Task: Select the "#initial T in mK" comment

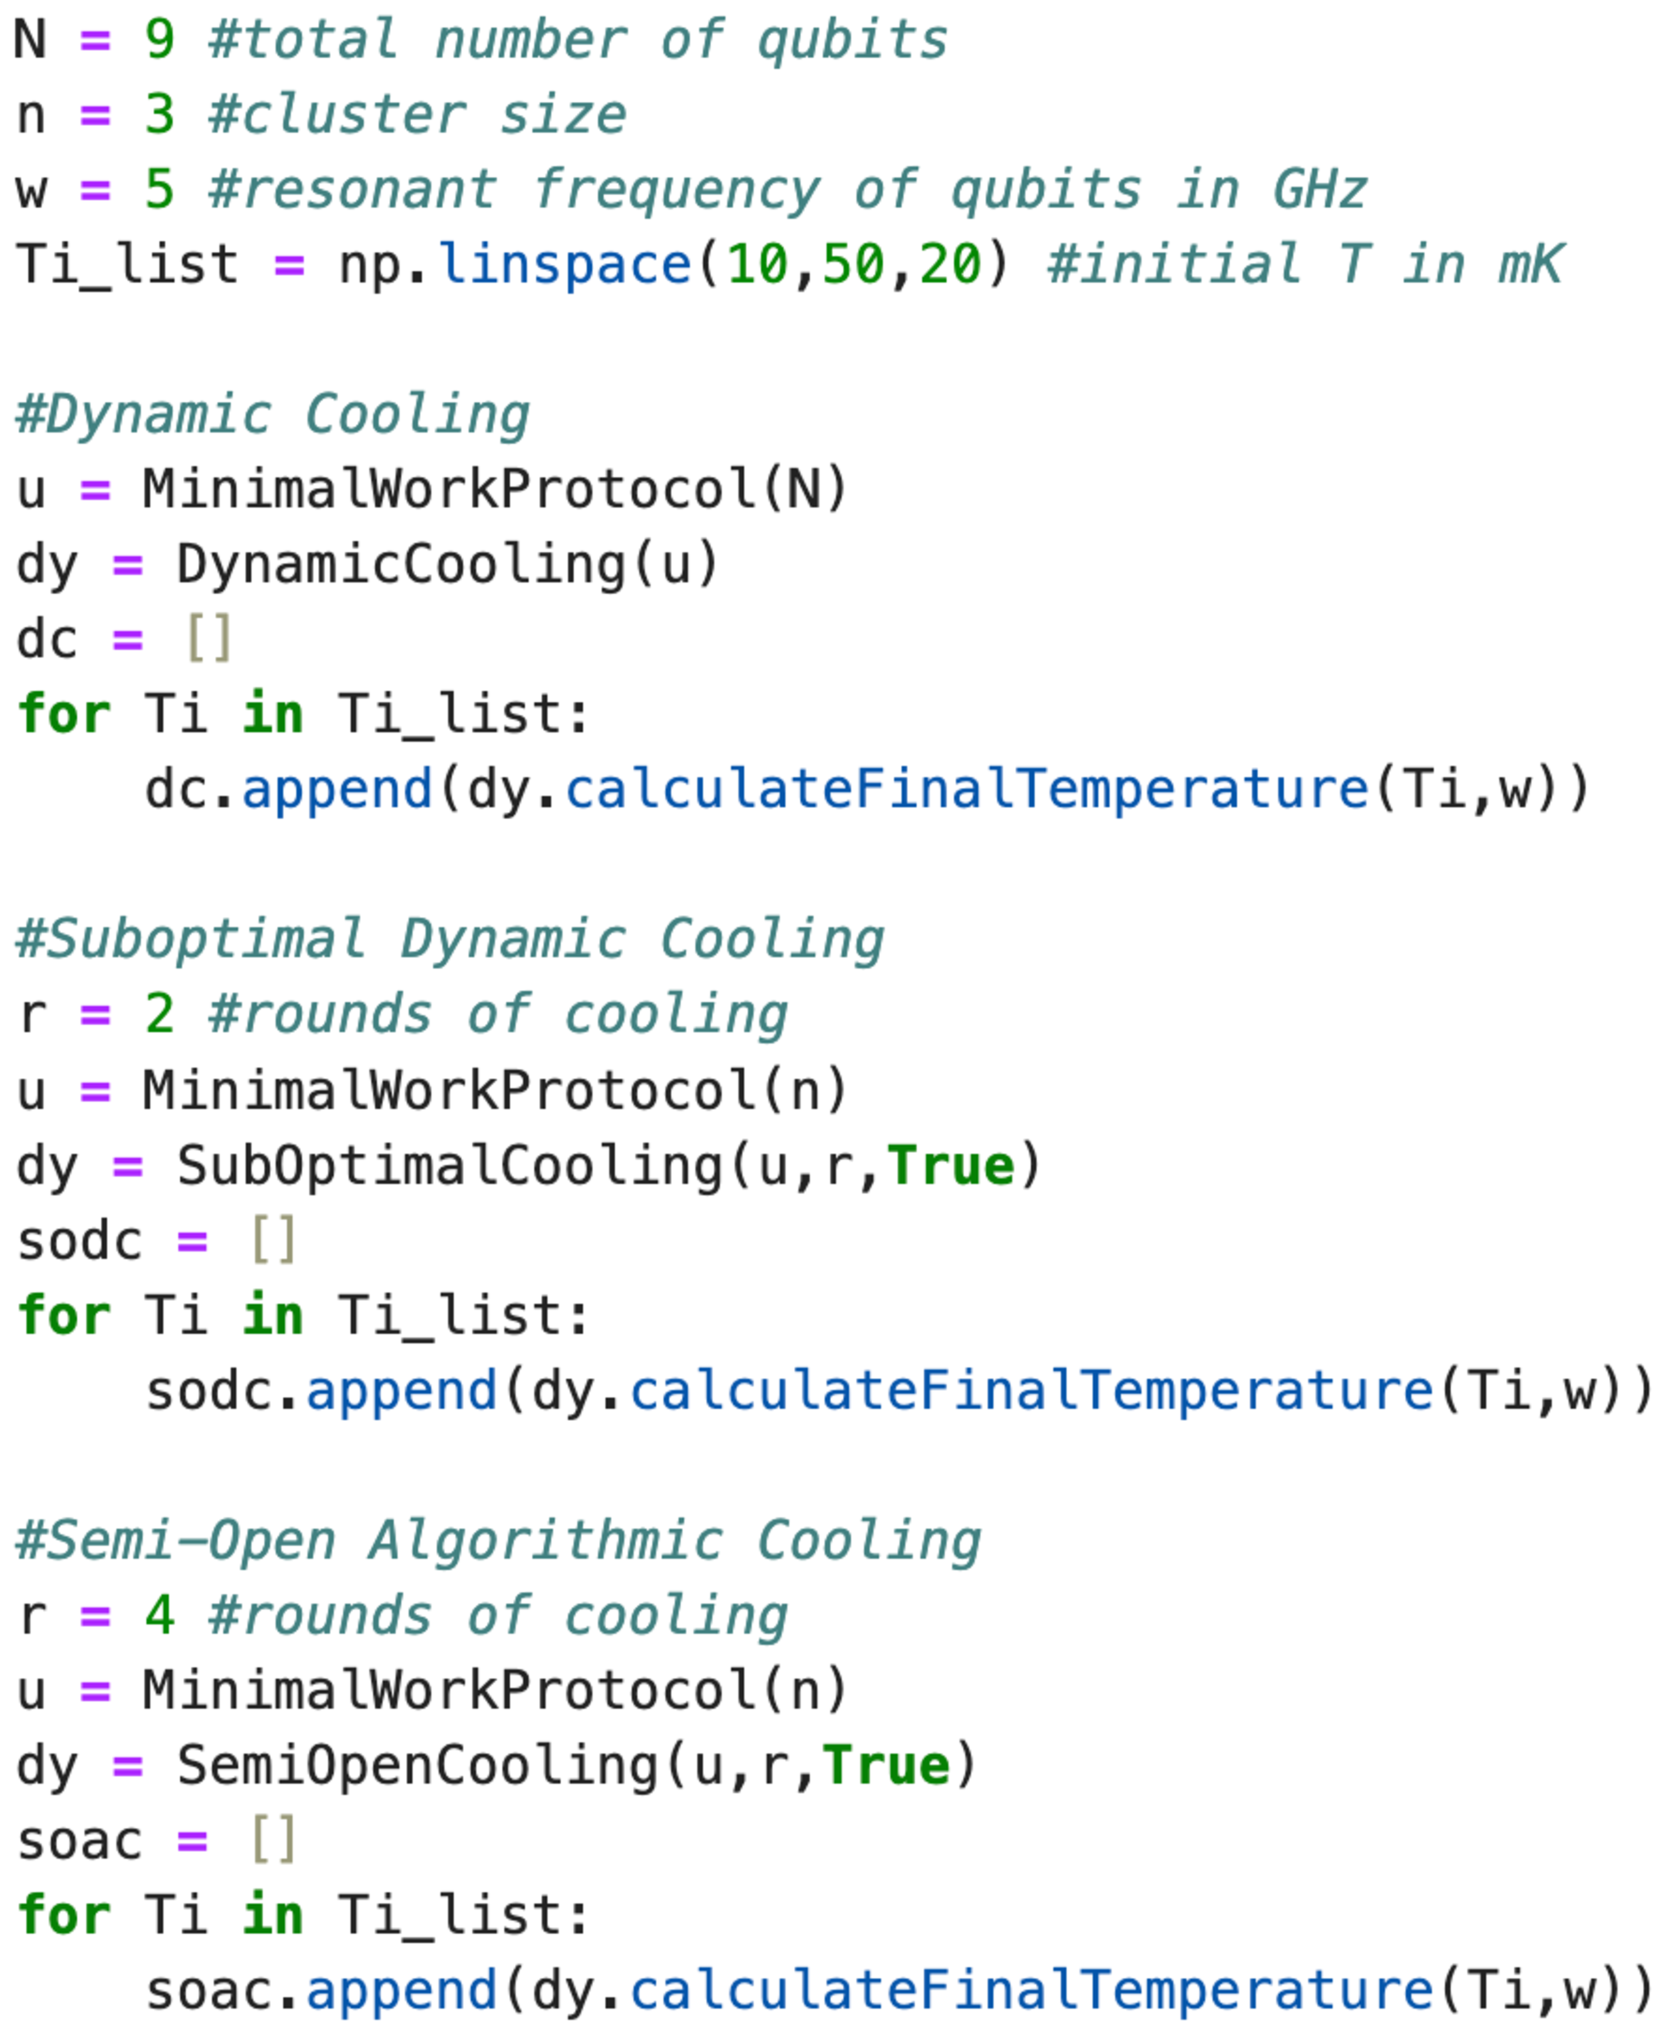Action: (1304, 265)
